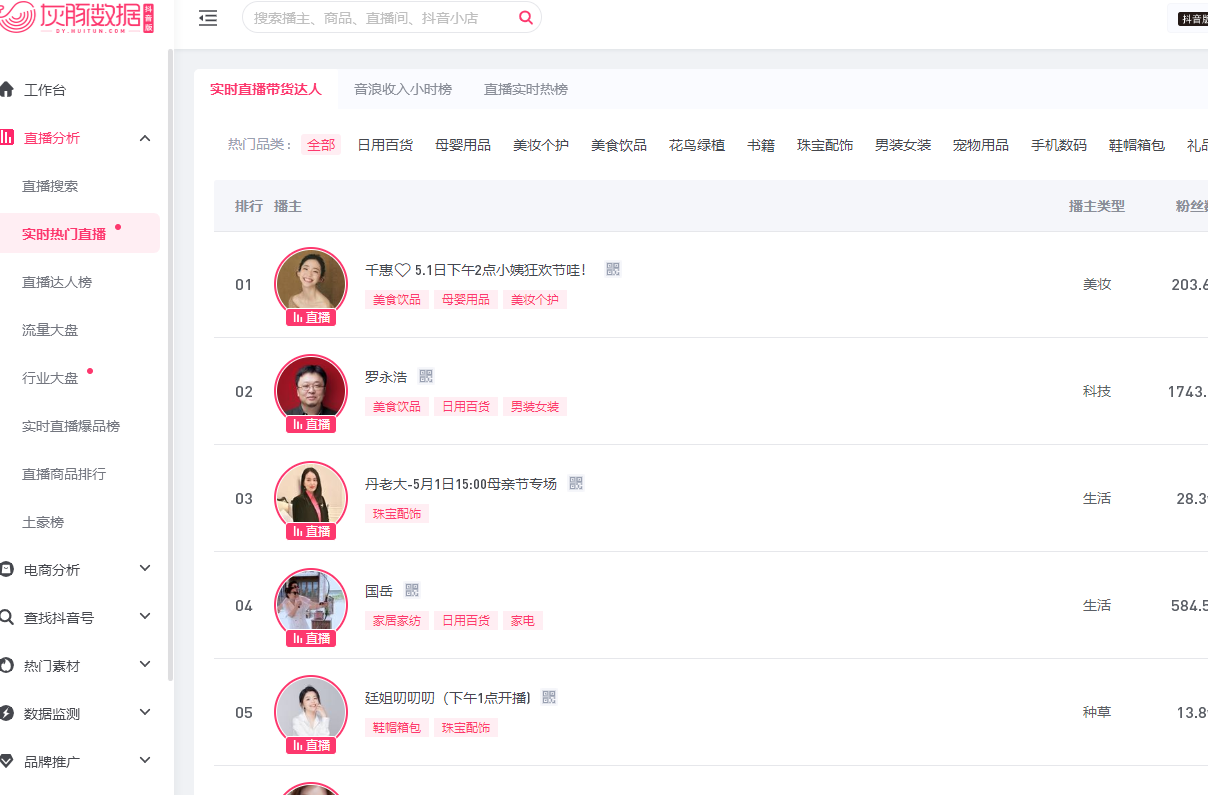This screenshot has width=1208, height=795.
Task: Click the 查找抖音号 search icon
Action: 7,618
